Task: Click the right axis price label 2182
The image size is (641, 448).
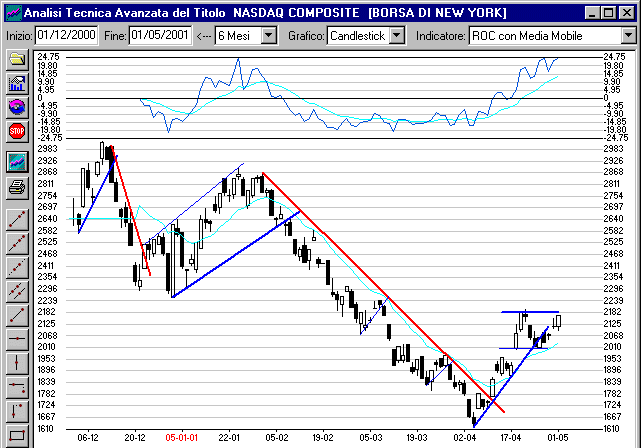Action: coord(612,312)
